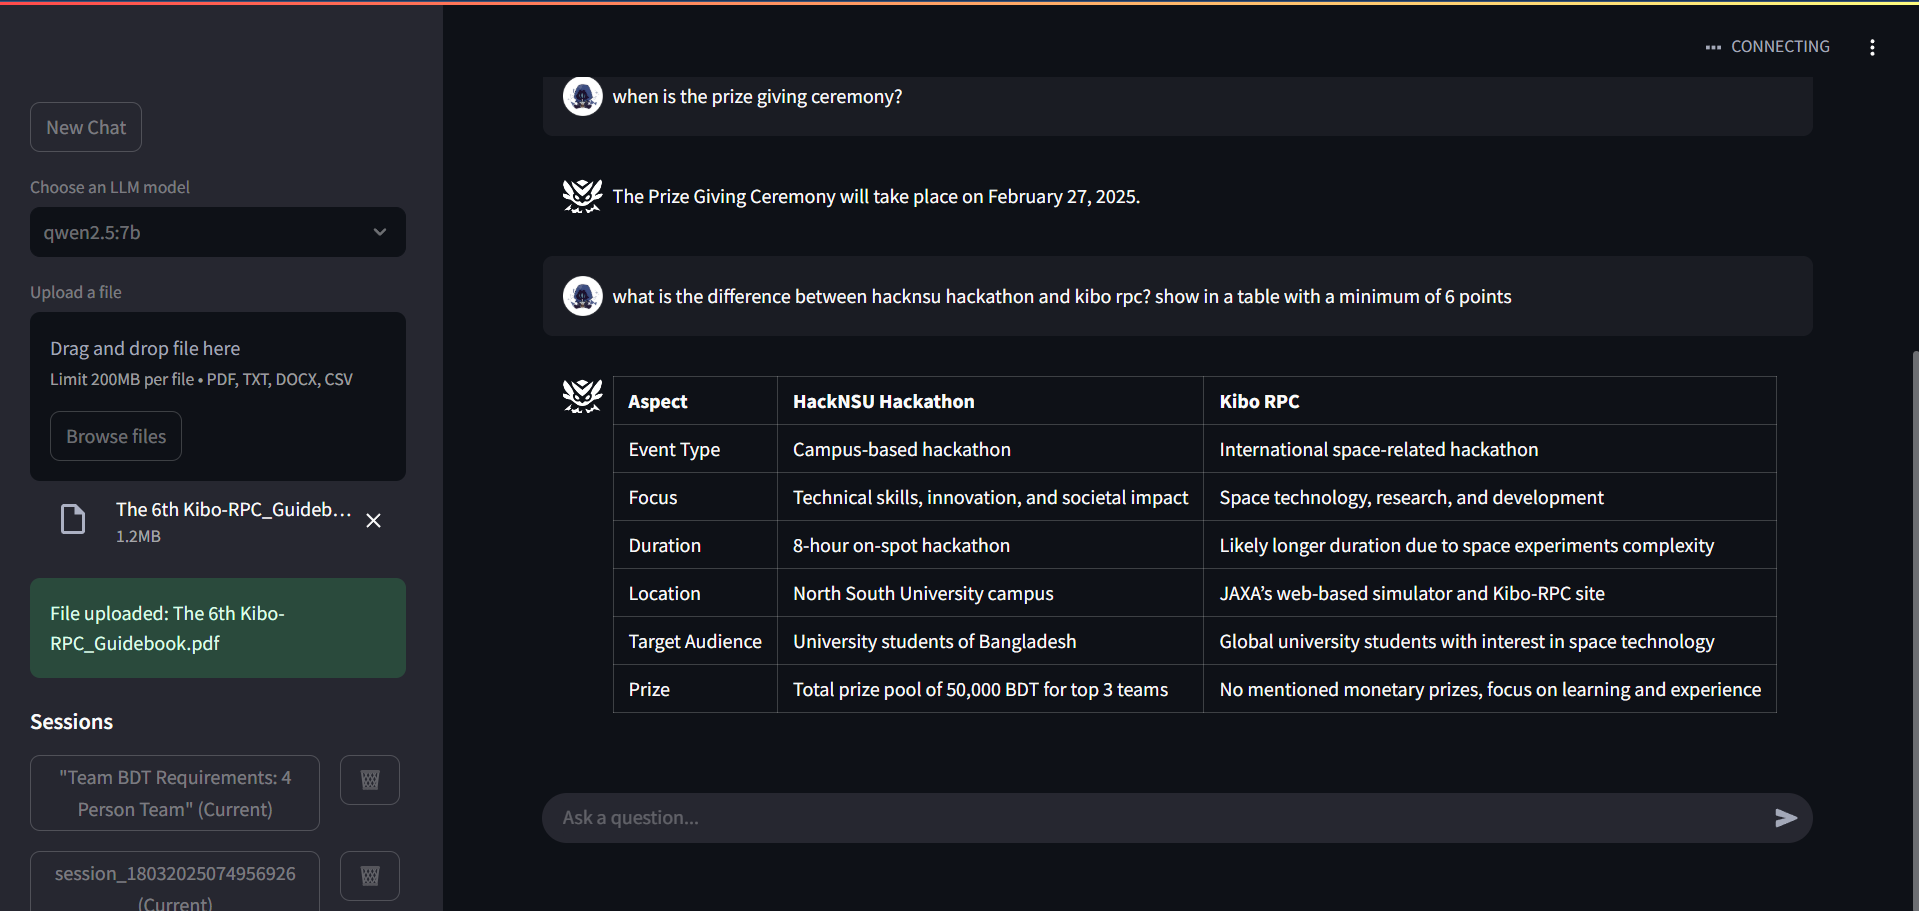Click the page scrollbar on the right
Viewport: 1919px width, 911px height.
tap(1914, 630)
